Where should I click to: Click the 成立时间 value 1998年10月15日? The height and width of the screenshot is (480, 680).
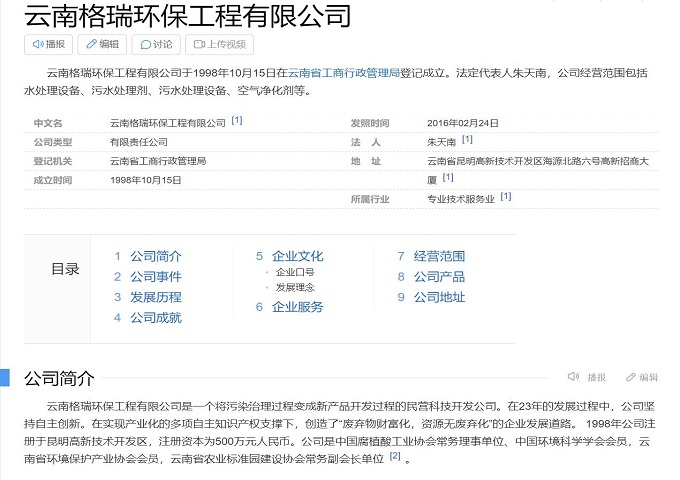[145, 180]
